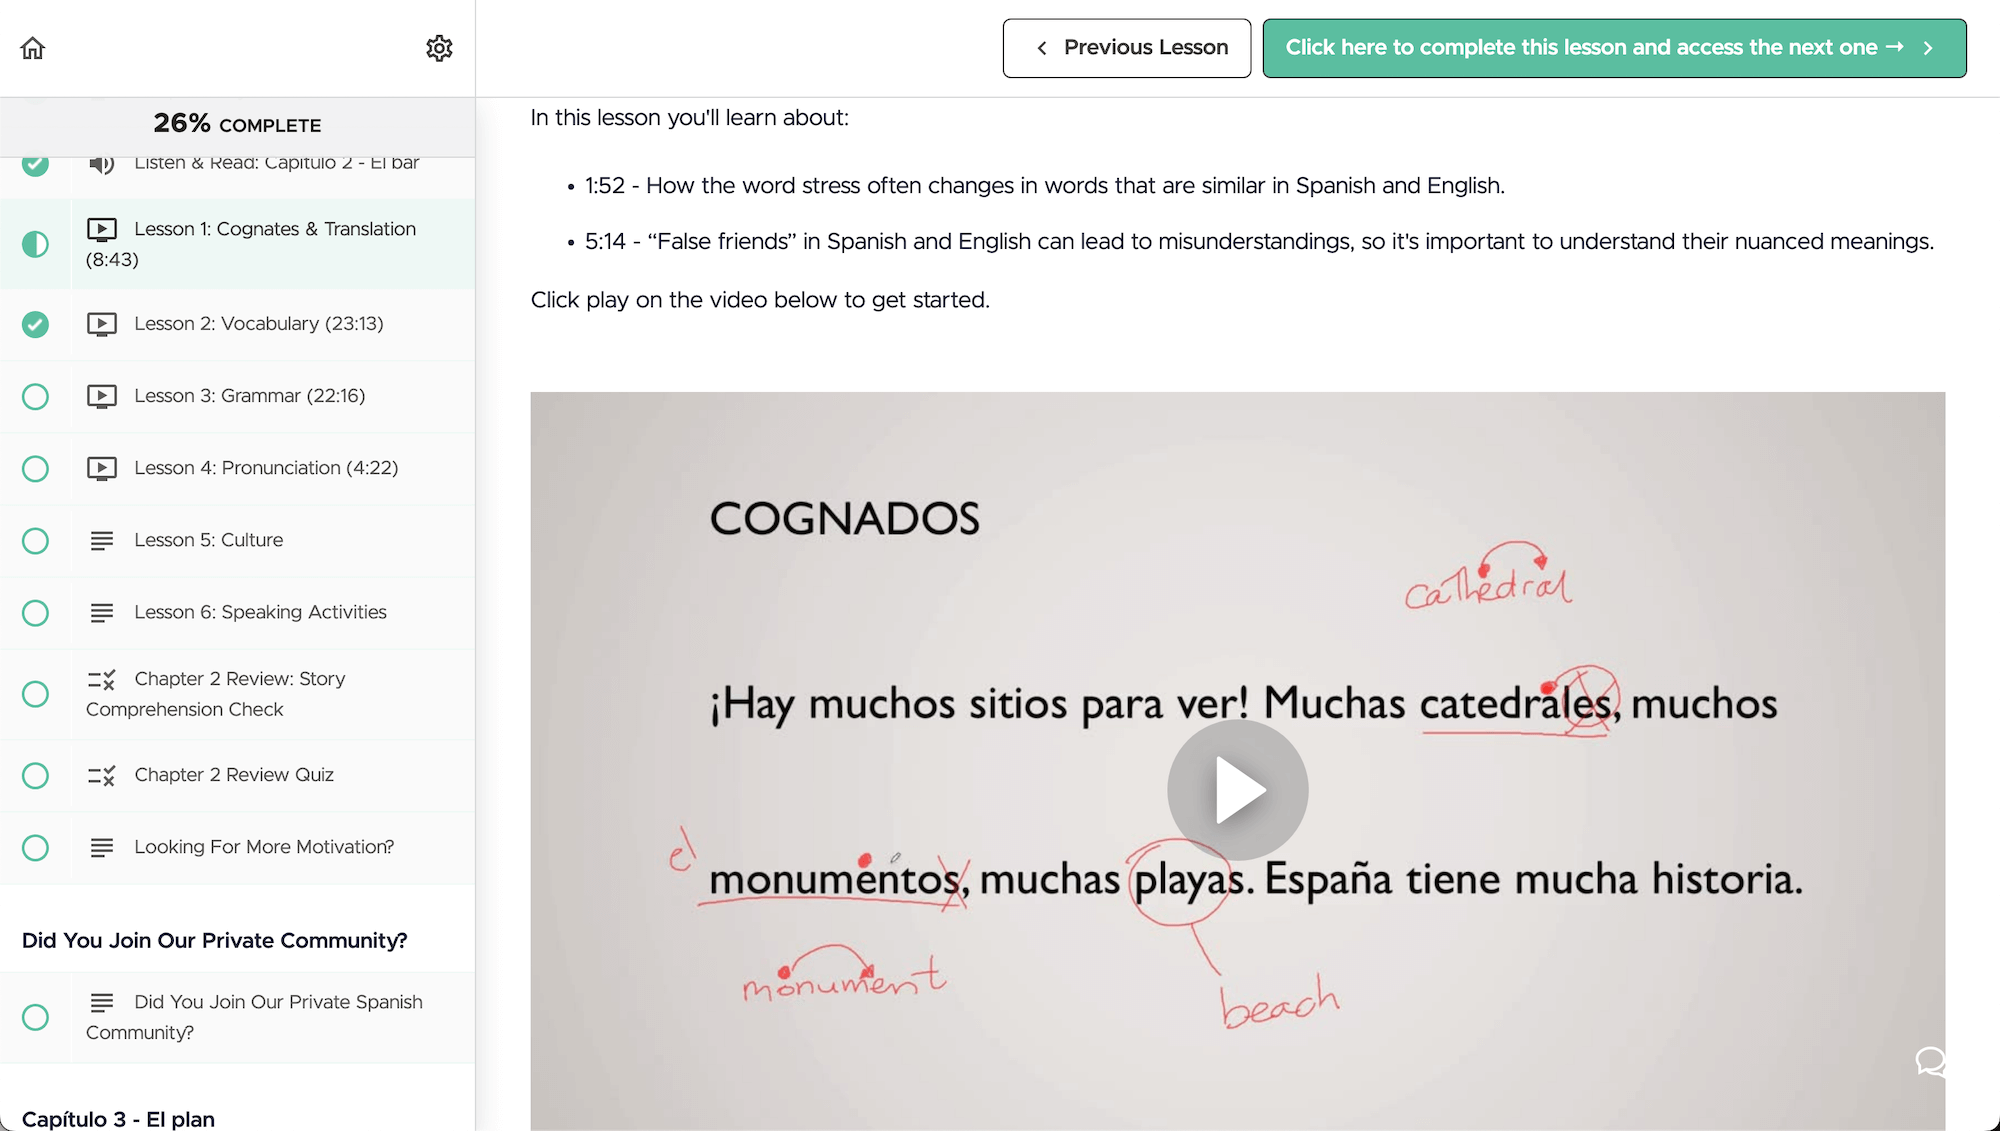Select the video icon next to Lesson 3: Grammar
The image size is (2000, 1131).
pyautogui.click(x=103, y=396)
